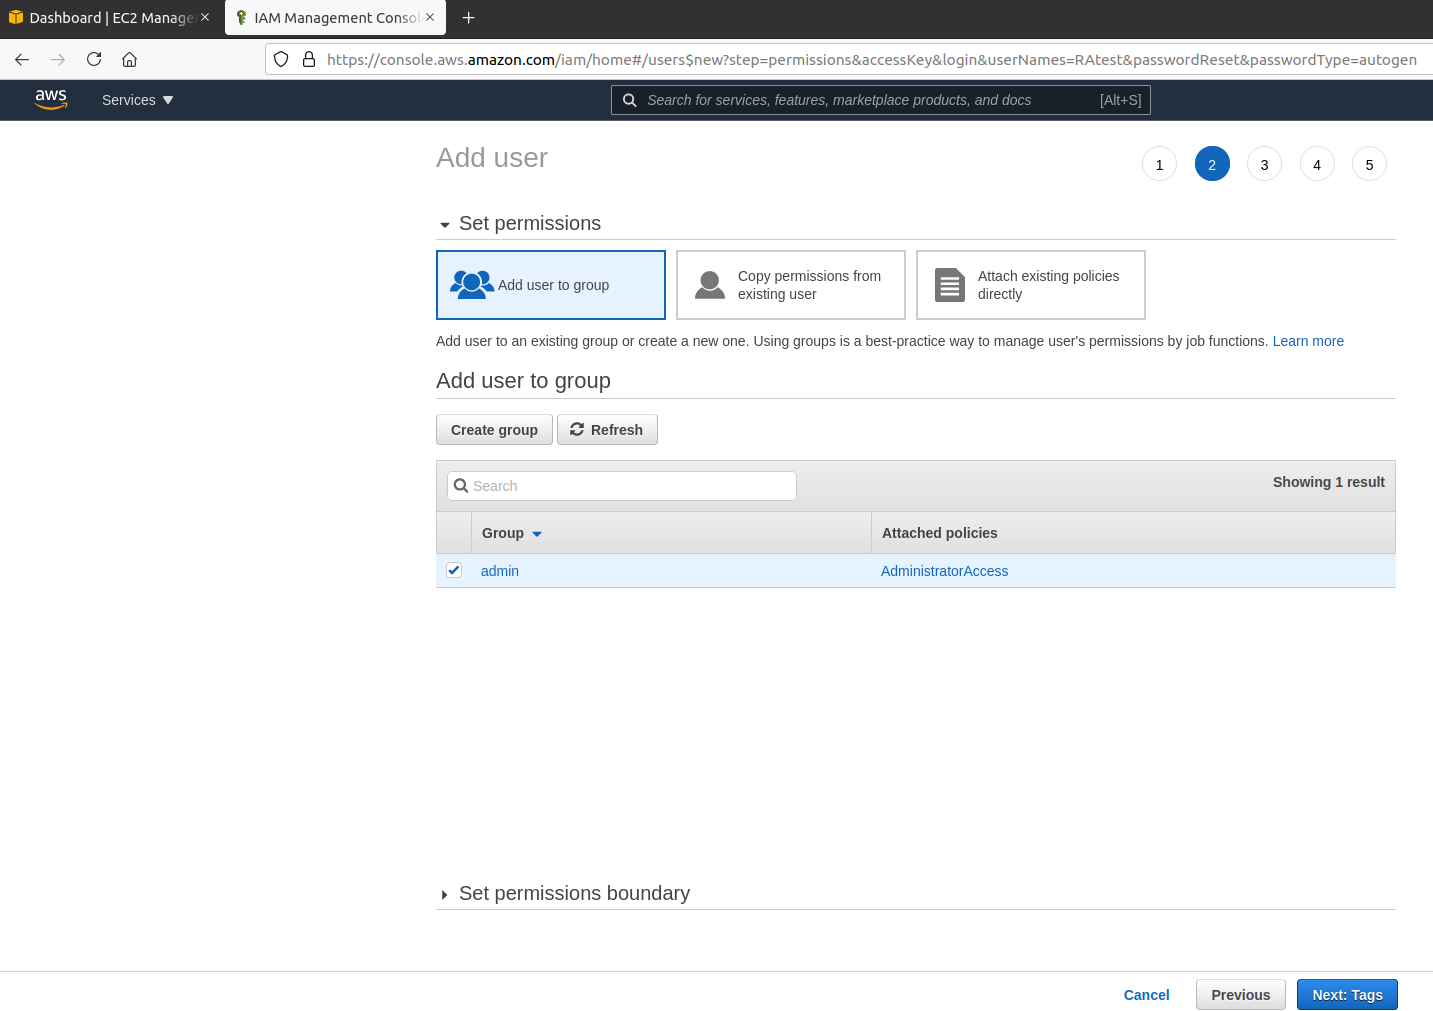Jump to wizard step 1

[1159, 164]
